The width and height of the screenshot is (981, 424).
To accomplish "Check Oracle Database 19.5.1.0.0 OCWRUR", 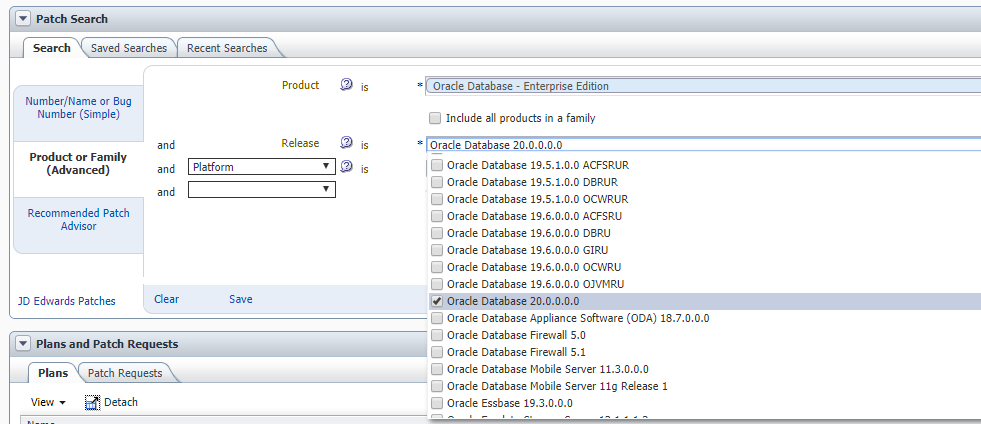I will pyautogui.click(x=437, y=199).
